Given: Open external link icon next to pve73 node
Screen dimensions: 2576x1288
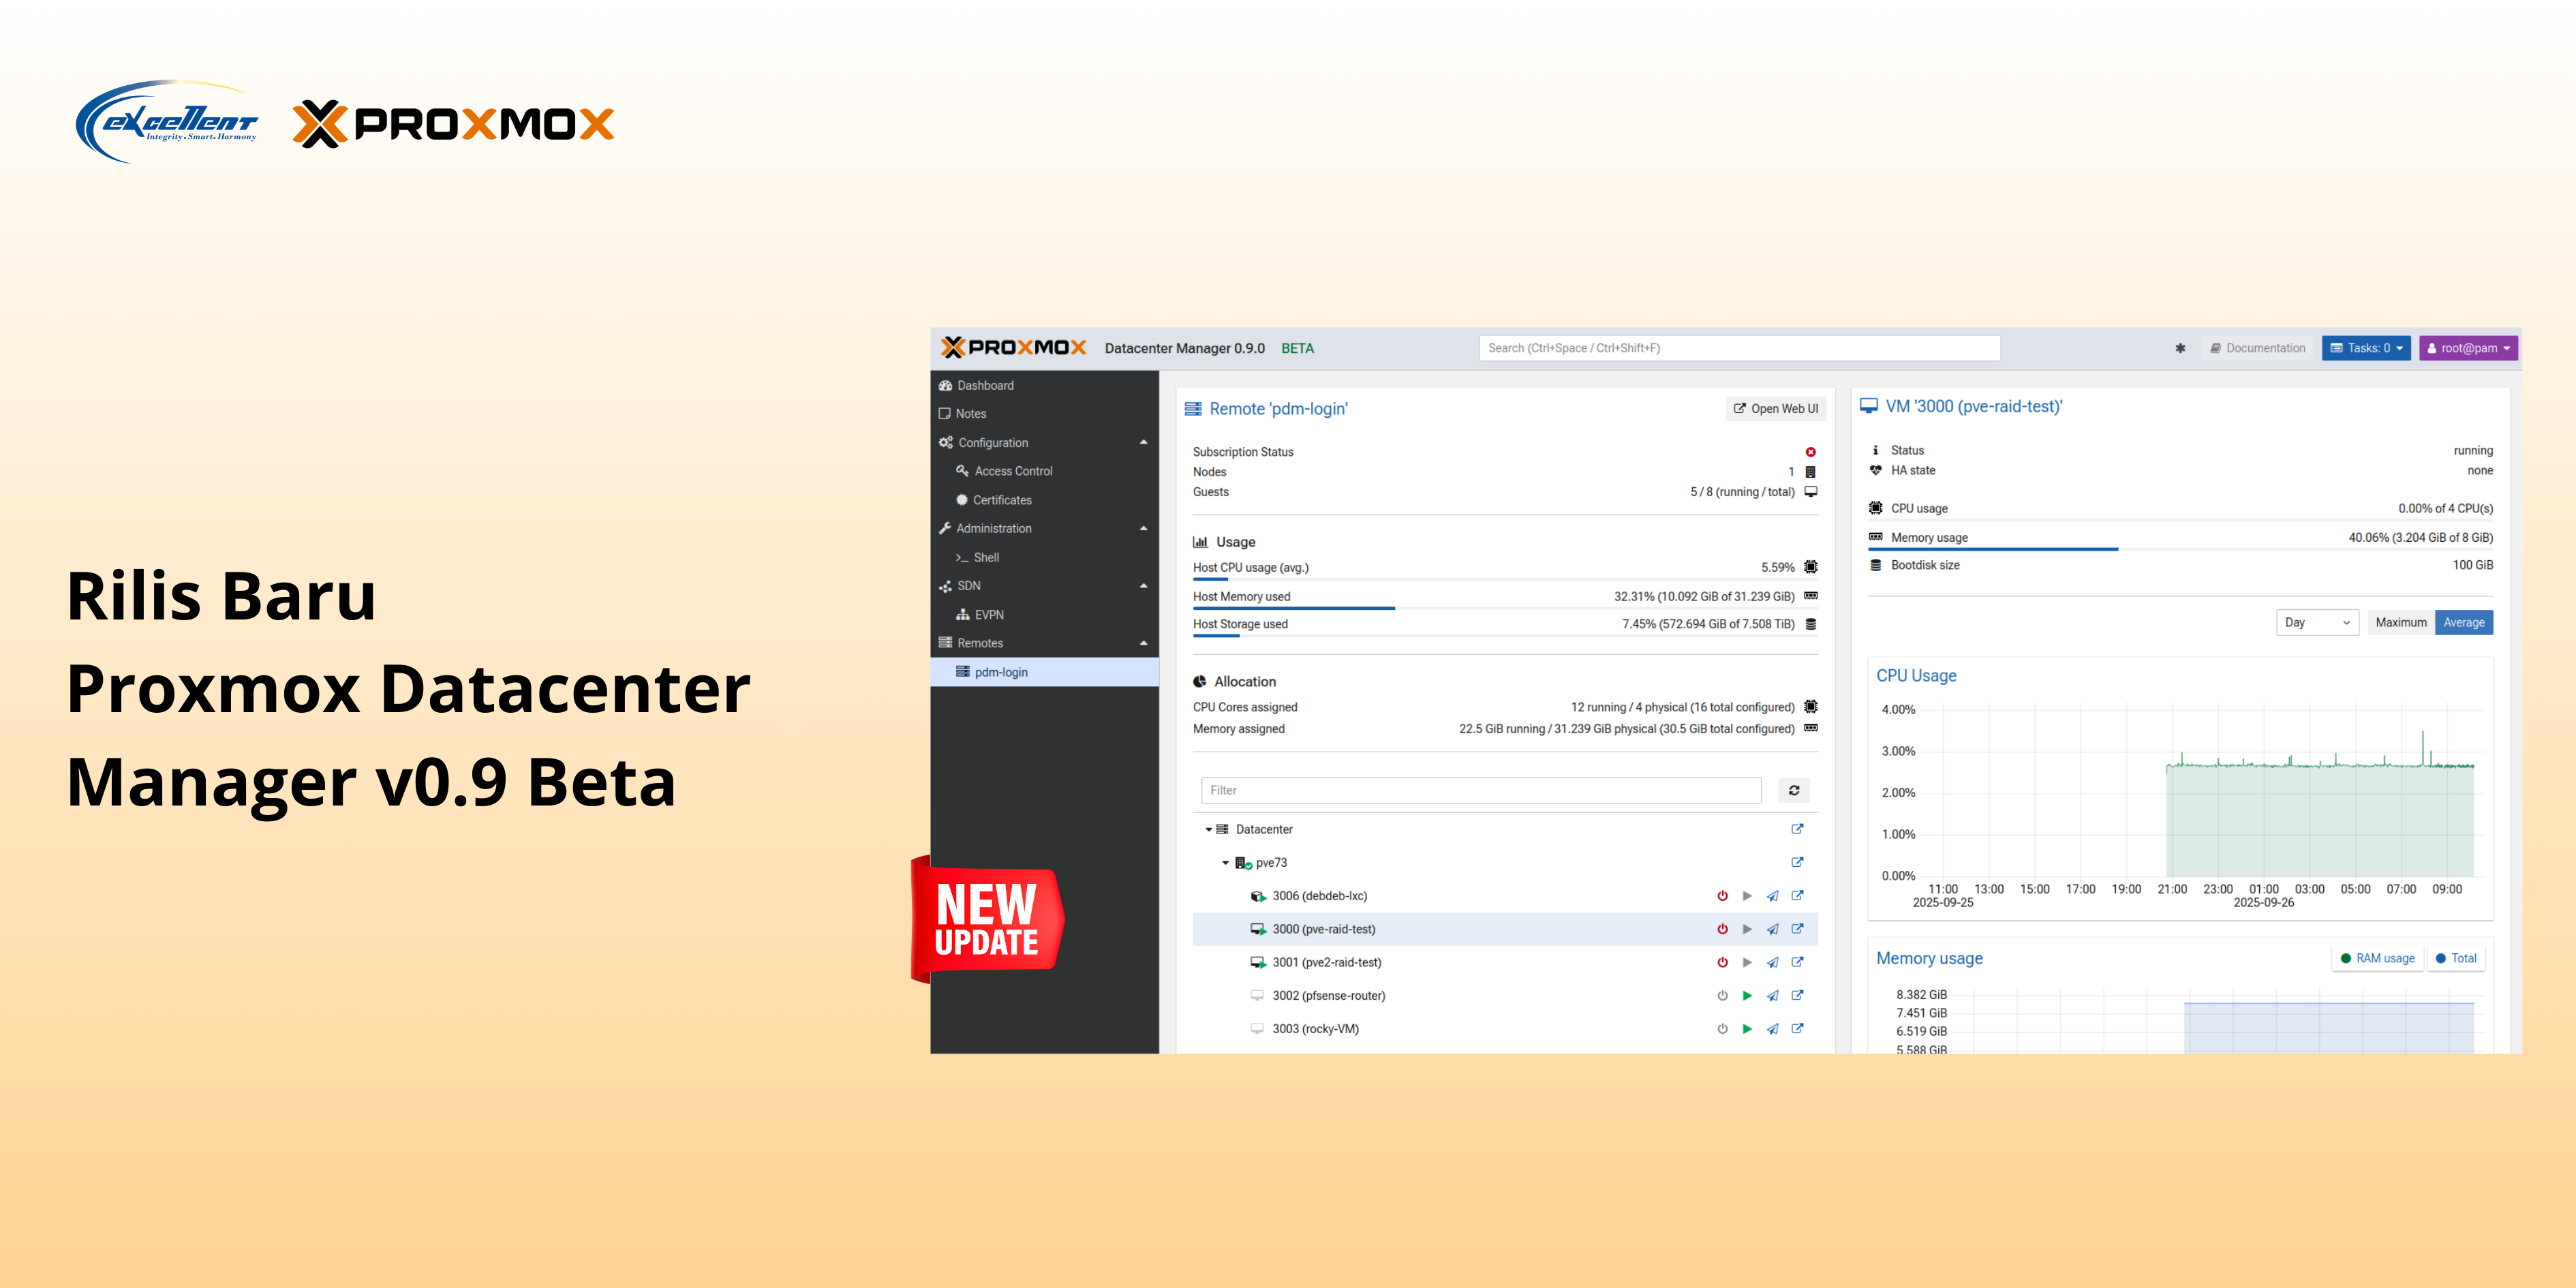Looking at the screenshot, I should pyautogui.click(x=1798, y=862).
